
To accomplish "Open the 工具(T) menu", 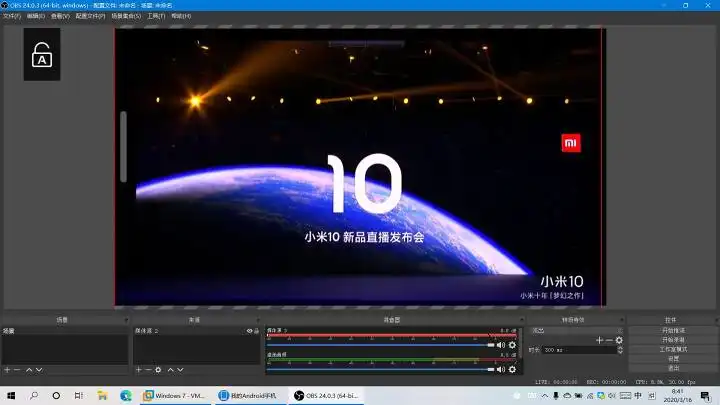I will pyautogui.click(x=155, y=16).
